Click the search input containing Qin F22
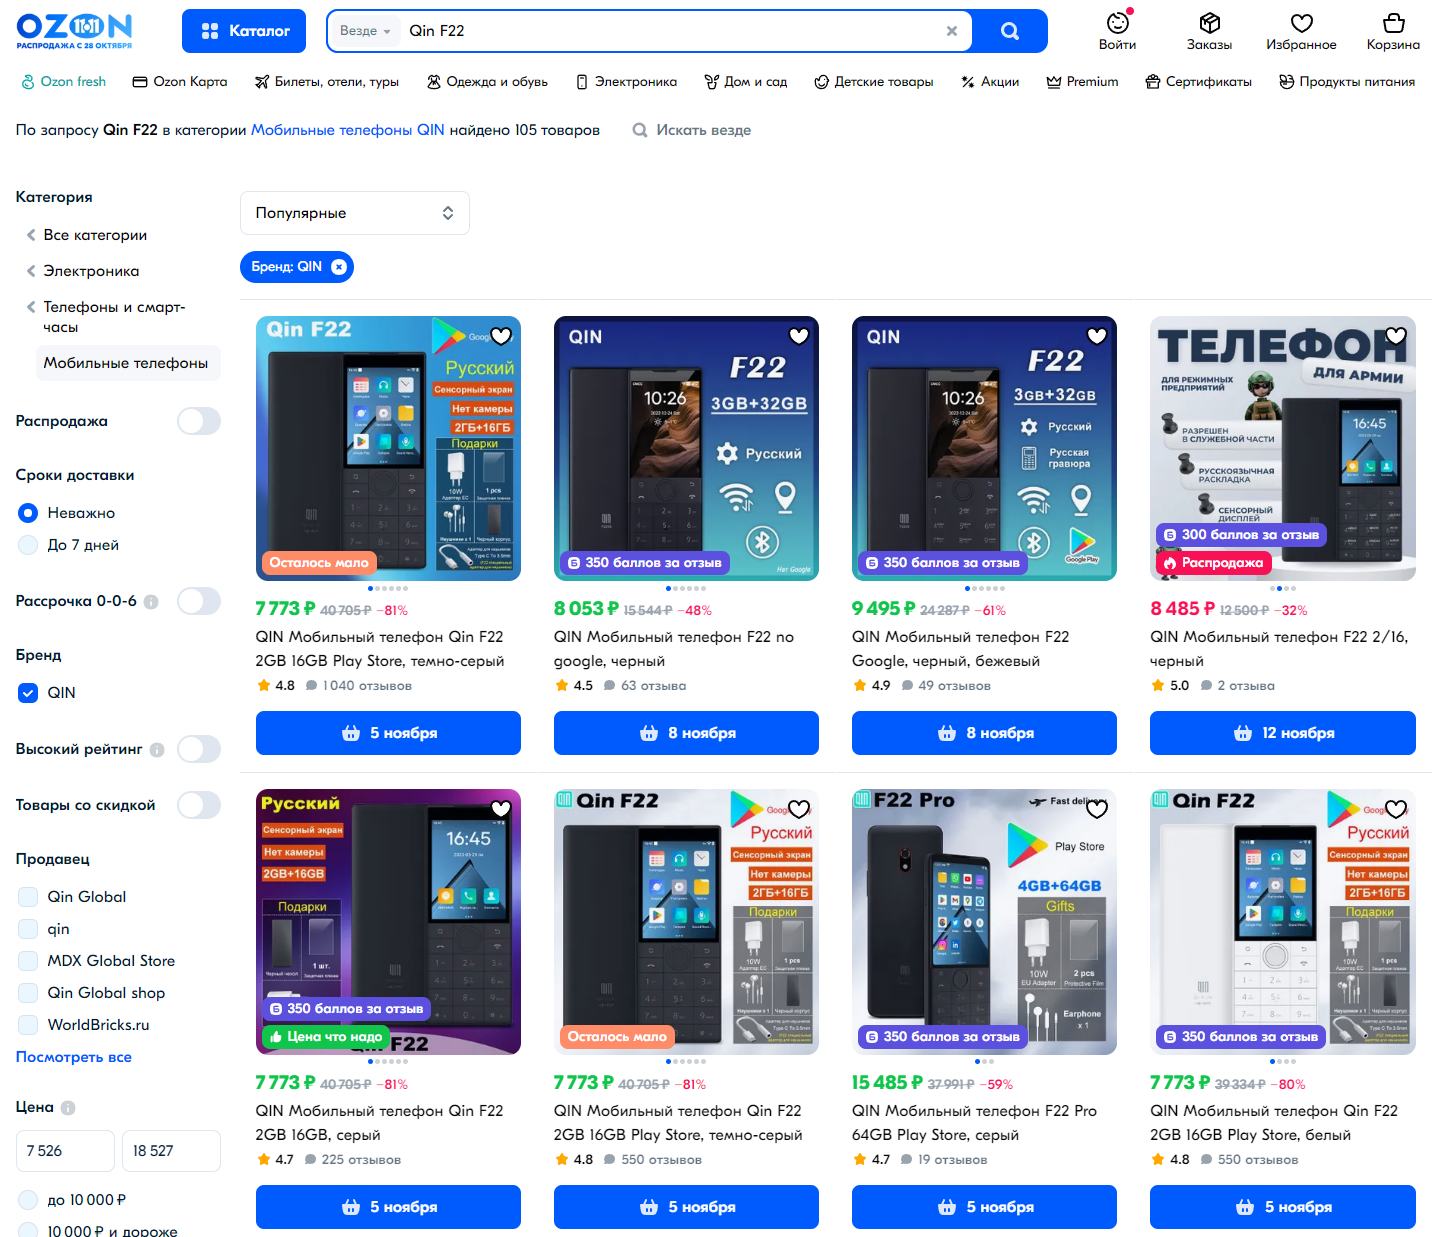Screen dimensions: 1442x1237 pyautogui.click(x=670, y=31)
